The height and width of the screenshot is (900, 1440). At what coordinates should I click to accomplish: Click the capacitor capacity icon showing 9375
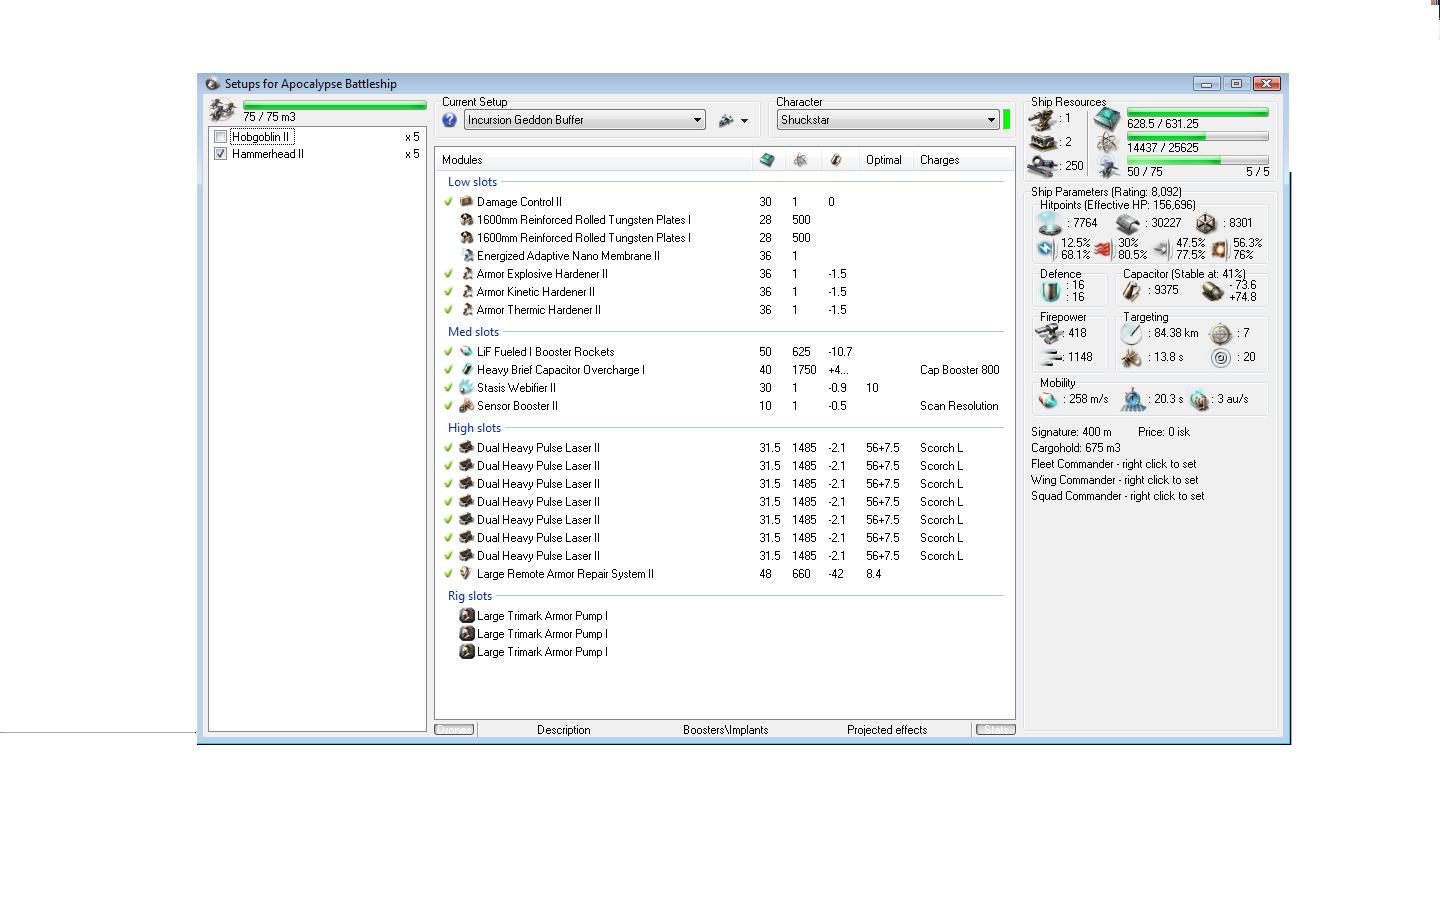(1131, 290)
